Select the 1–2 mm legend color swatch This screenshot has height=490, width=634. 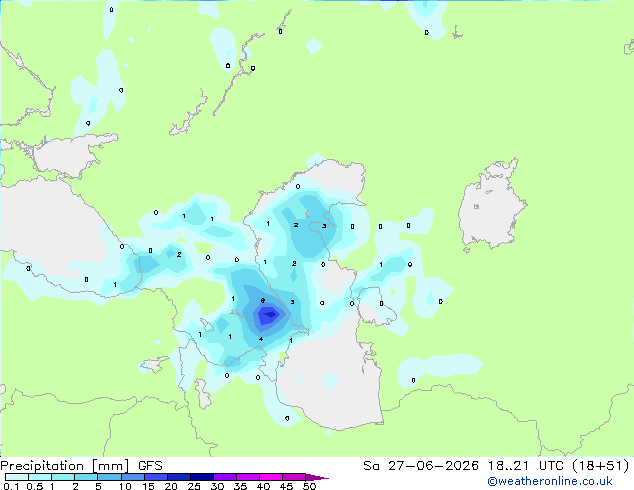click(63, 477)
